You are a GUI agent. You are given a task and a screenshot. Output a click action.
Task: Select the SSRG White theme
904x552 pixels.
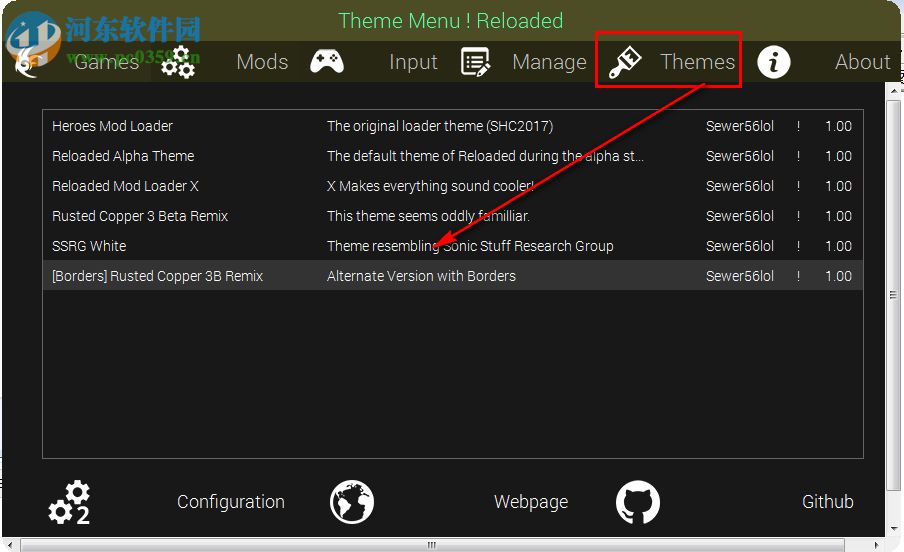point(453,246)
